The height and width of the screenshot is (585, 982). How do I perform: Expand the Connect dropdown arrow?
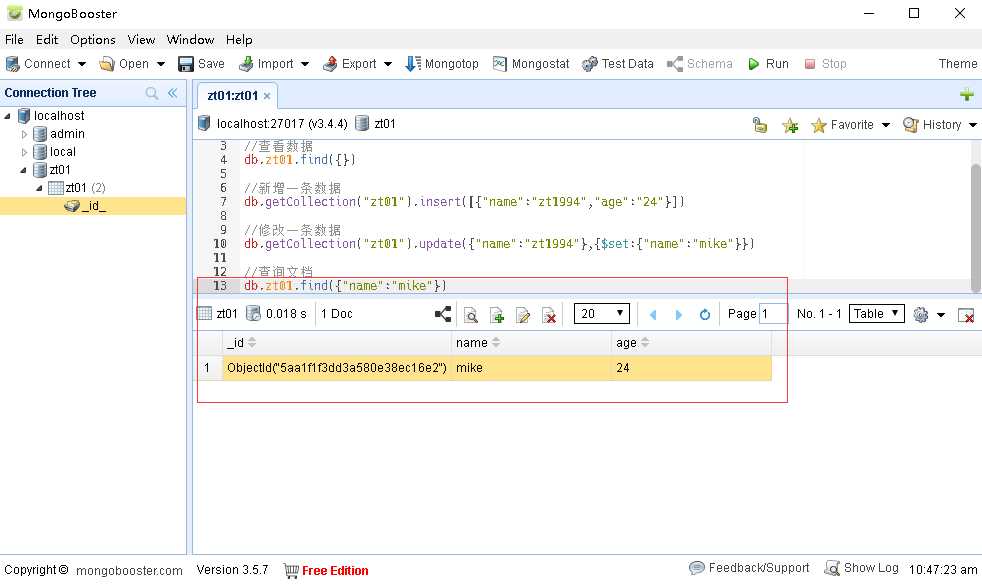coord(81,64)
